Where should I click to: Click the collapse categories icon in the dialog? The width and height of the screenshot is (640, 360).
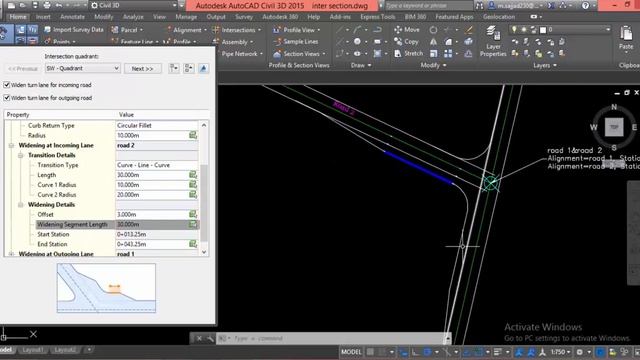pos(189,68)
